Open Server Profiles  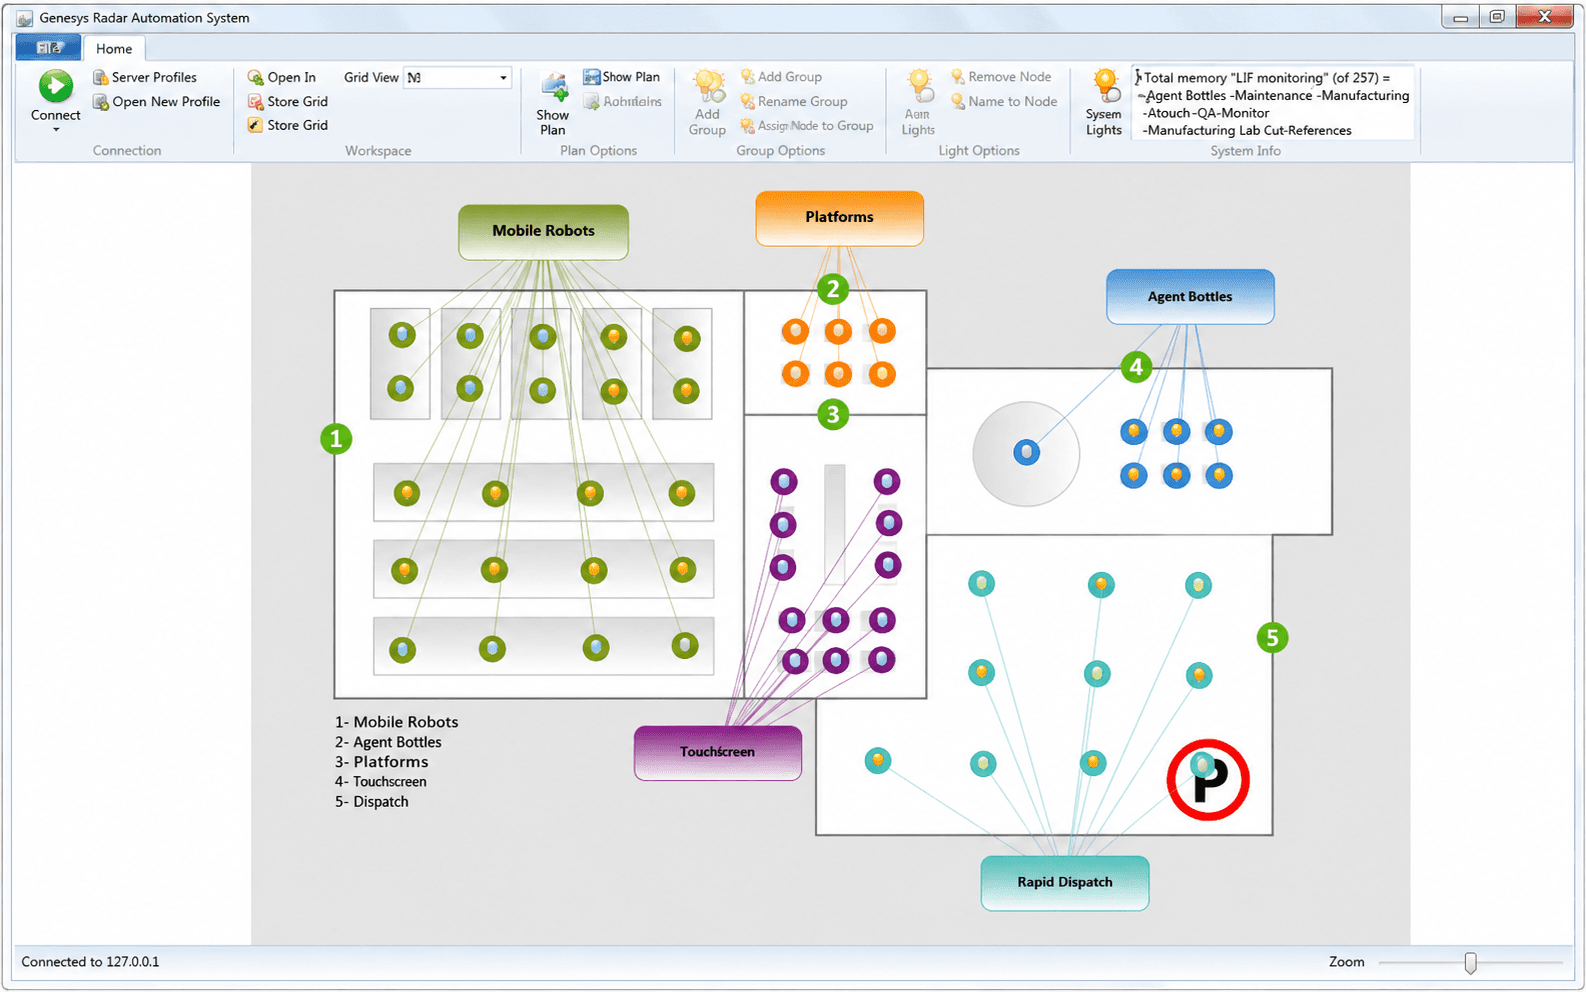144,77
